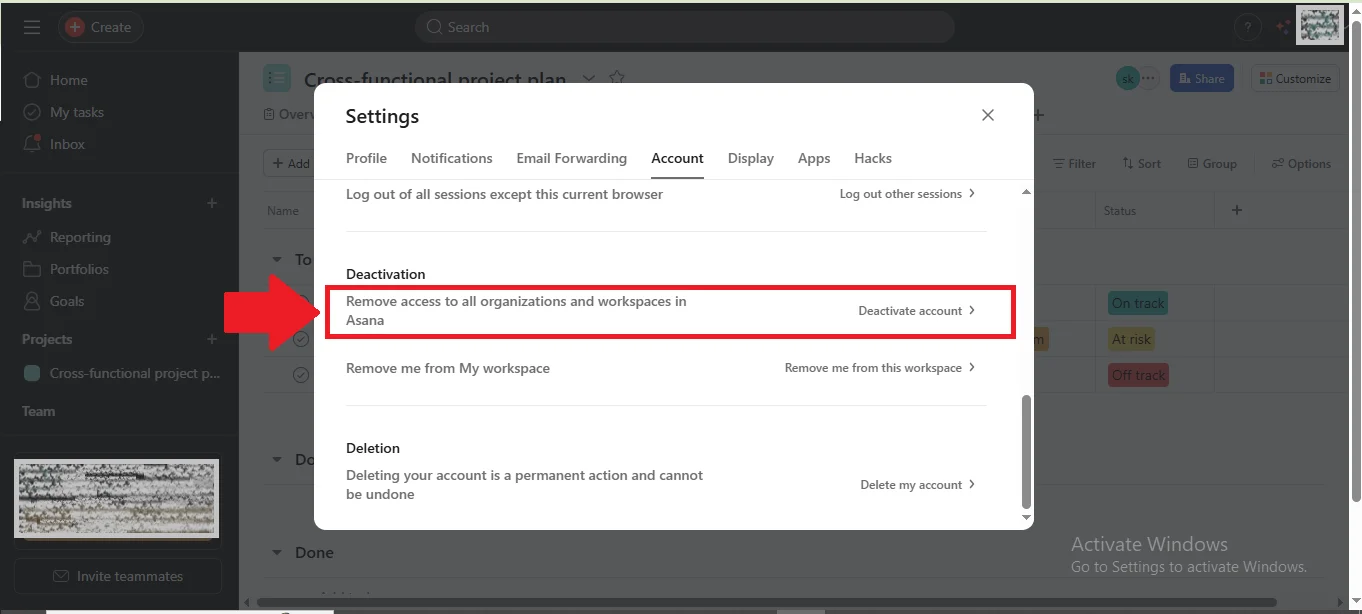1362x614 pixels.
Task: Click the Search field
Action: pos(684,27)
